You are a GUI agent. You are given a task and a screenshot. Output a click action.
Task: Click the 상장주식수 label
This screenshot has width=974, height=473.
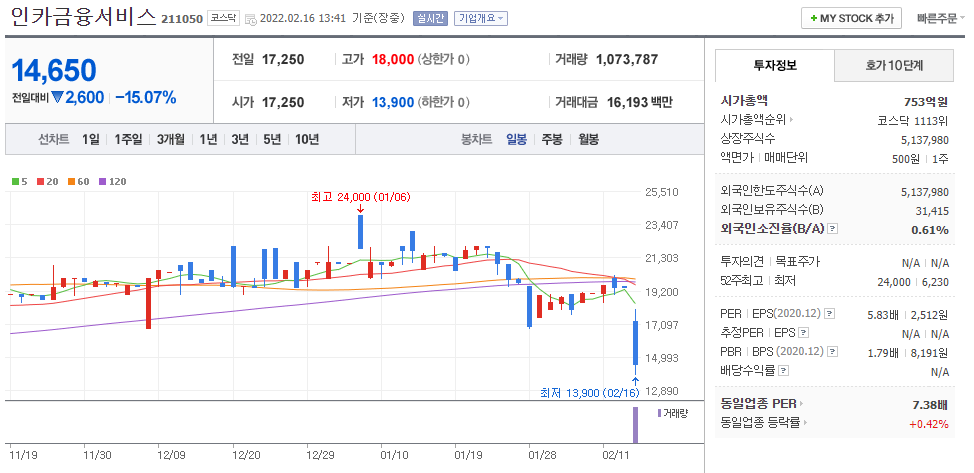[x=748, y=139]
